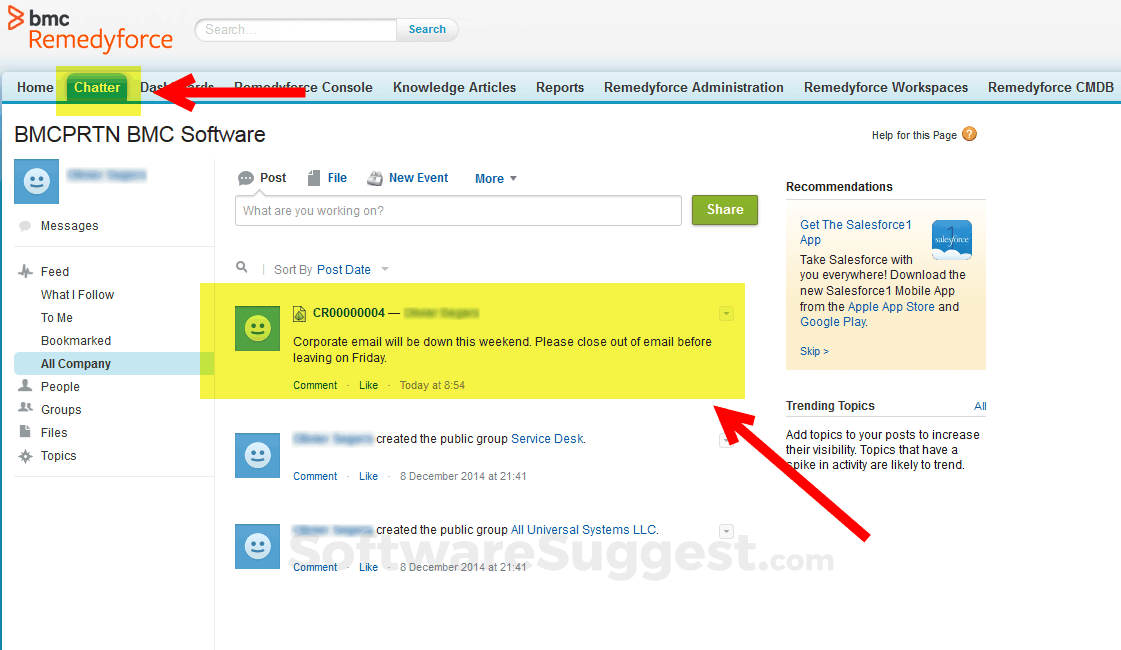Click the BMC Remedyforce logo
This screenshot has height=650, width=1121.
pyautogui.click(x=90, y=30)
